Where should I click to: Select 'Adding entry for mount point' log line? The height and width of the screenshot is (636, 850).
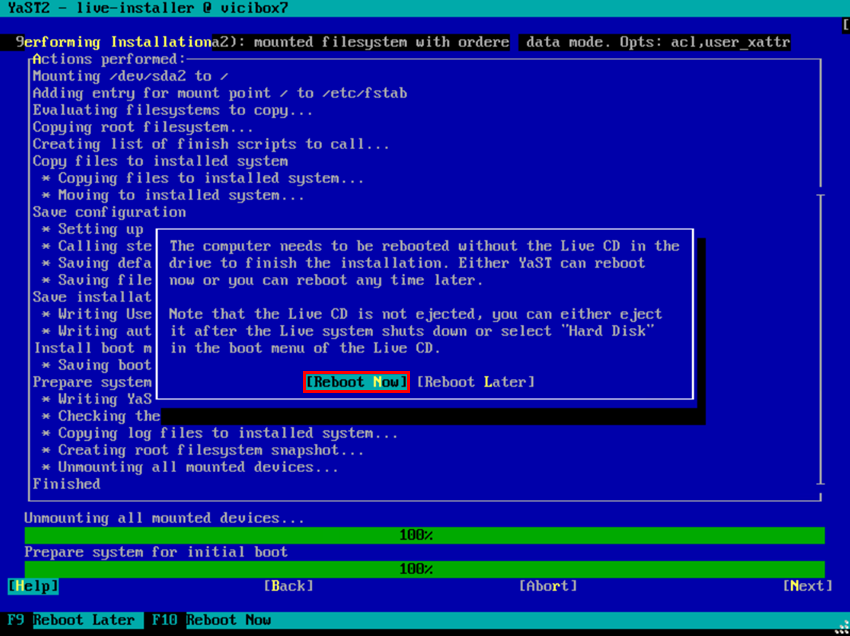[x=219, y=93]
